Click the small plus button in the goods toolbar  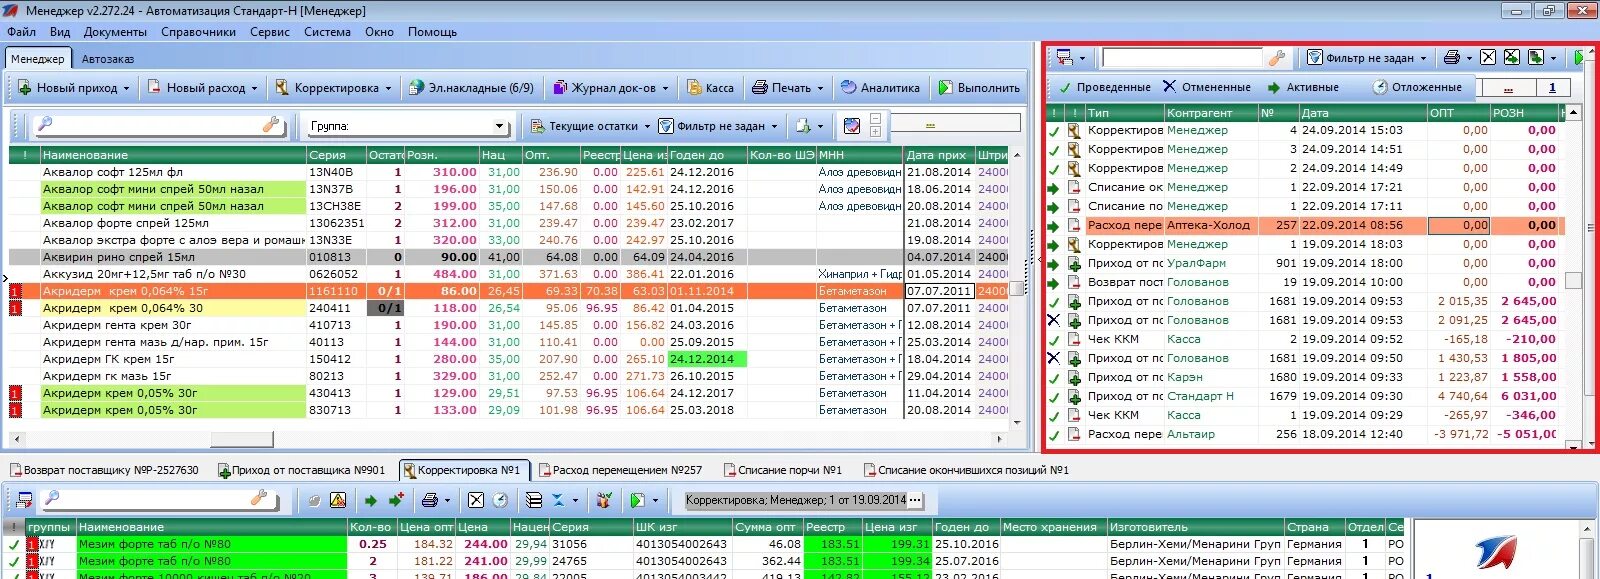(x=875, y=131)
